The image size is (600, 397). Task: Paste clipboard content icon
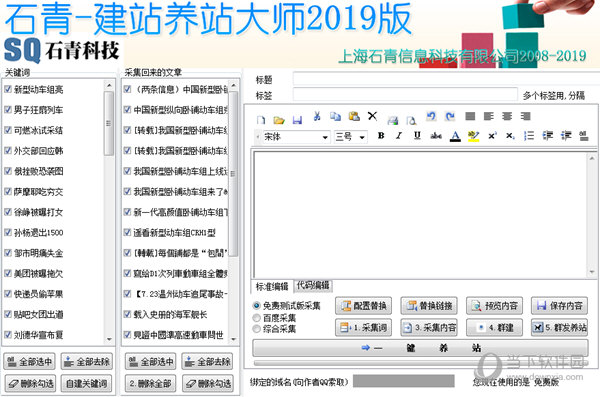[354, 116]
